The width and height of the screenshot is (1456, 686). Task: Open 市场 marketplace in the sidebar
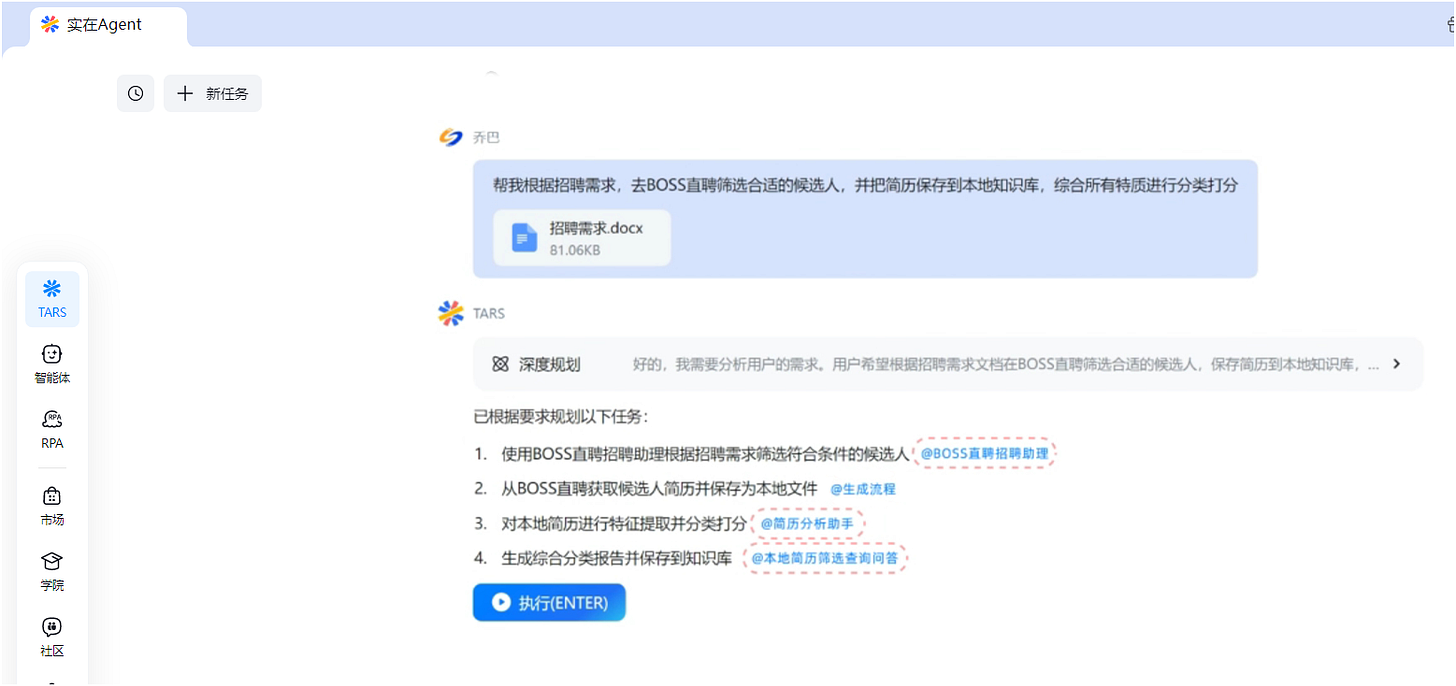tap(52, 506)
